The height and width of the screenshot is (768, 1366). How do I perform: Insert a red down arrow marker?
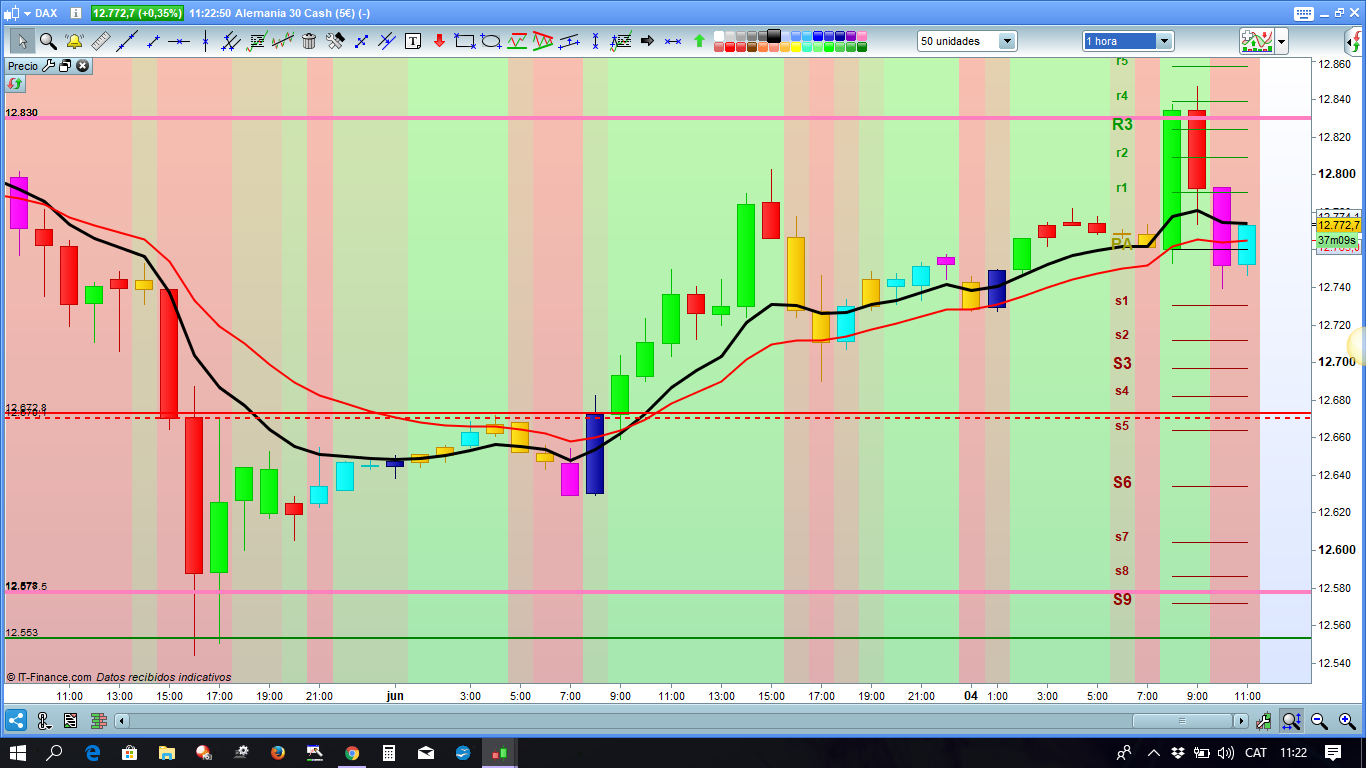tap(439, 41)
